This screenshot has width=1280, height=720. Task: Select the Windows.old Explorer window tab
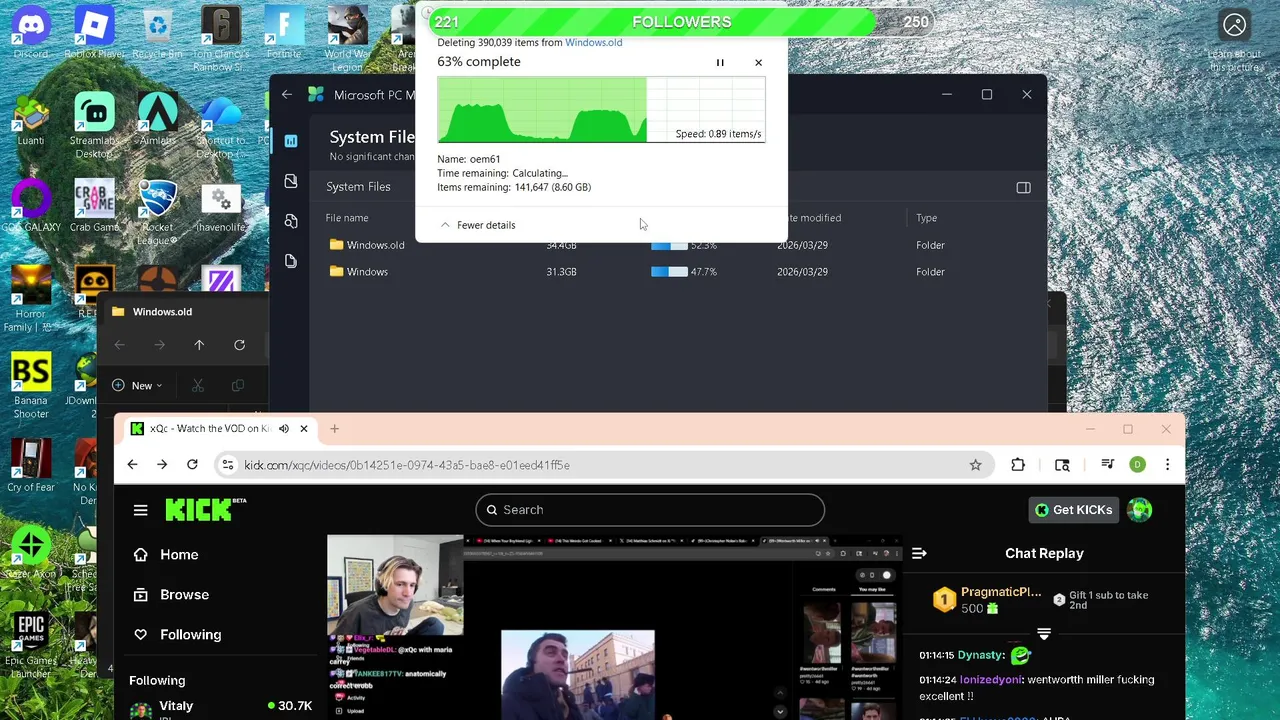click(162, 312)
